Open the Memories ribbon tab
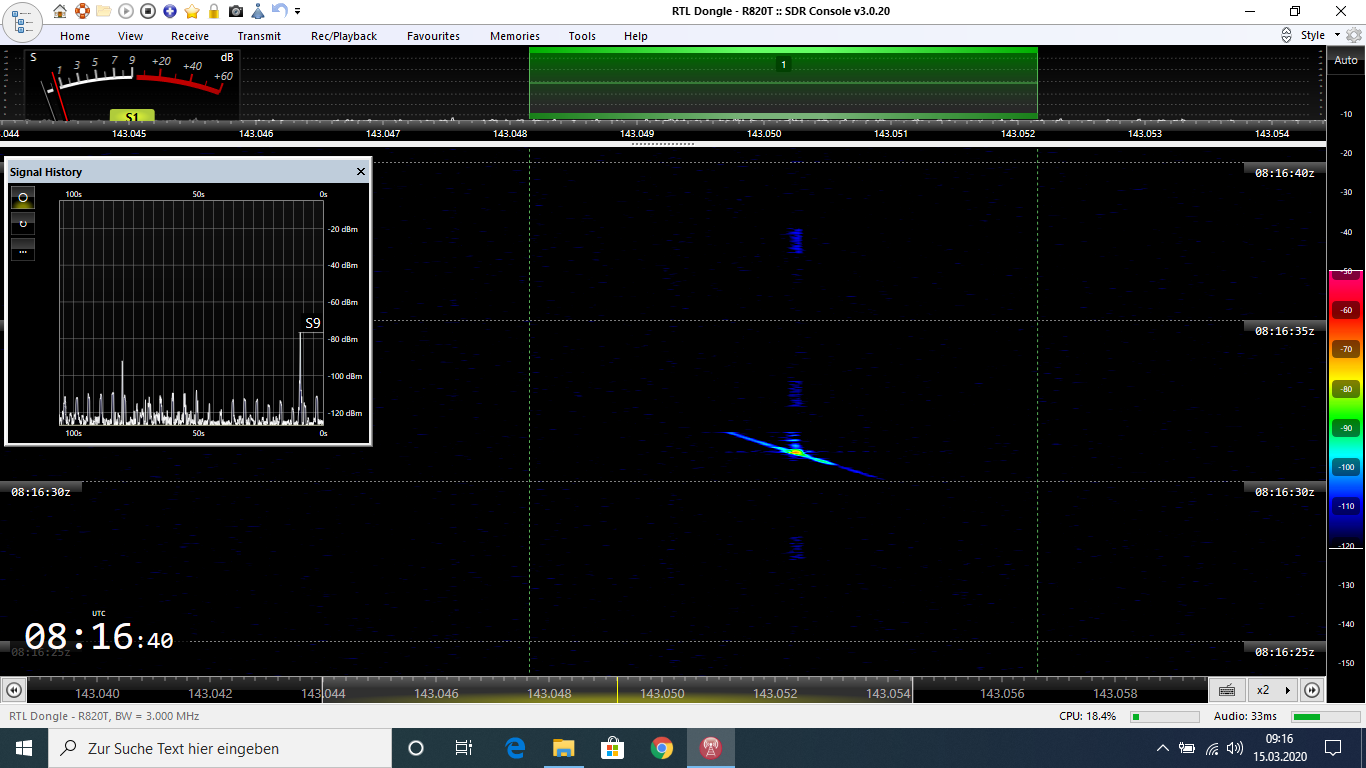 tap(515, 36)
